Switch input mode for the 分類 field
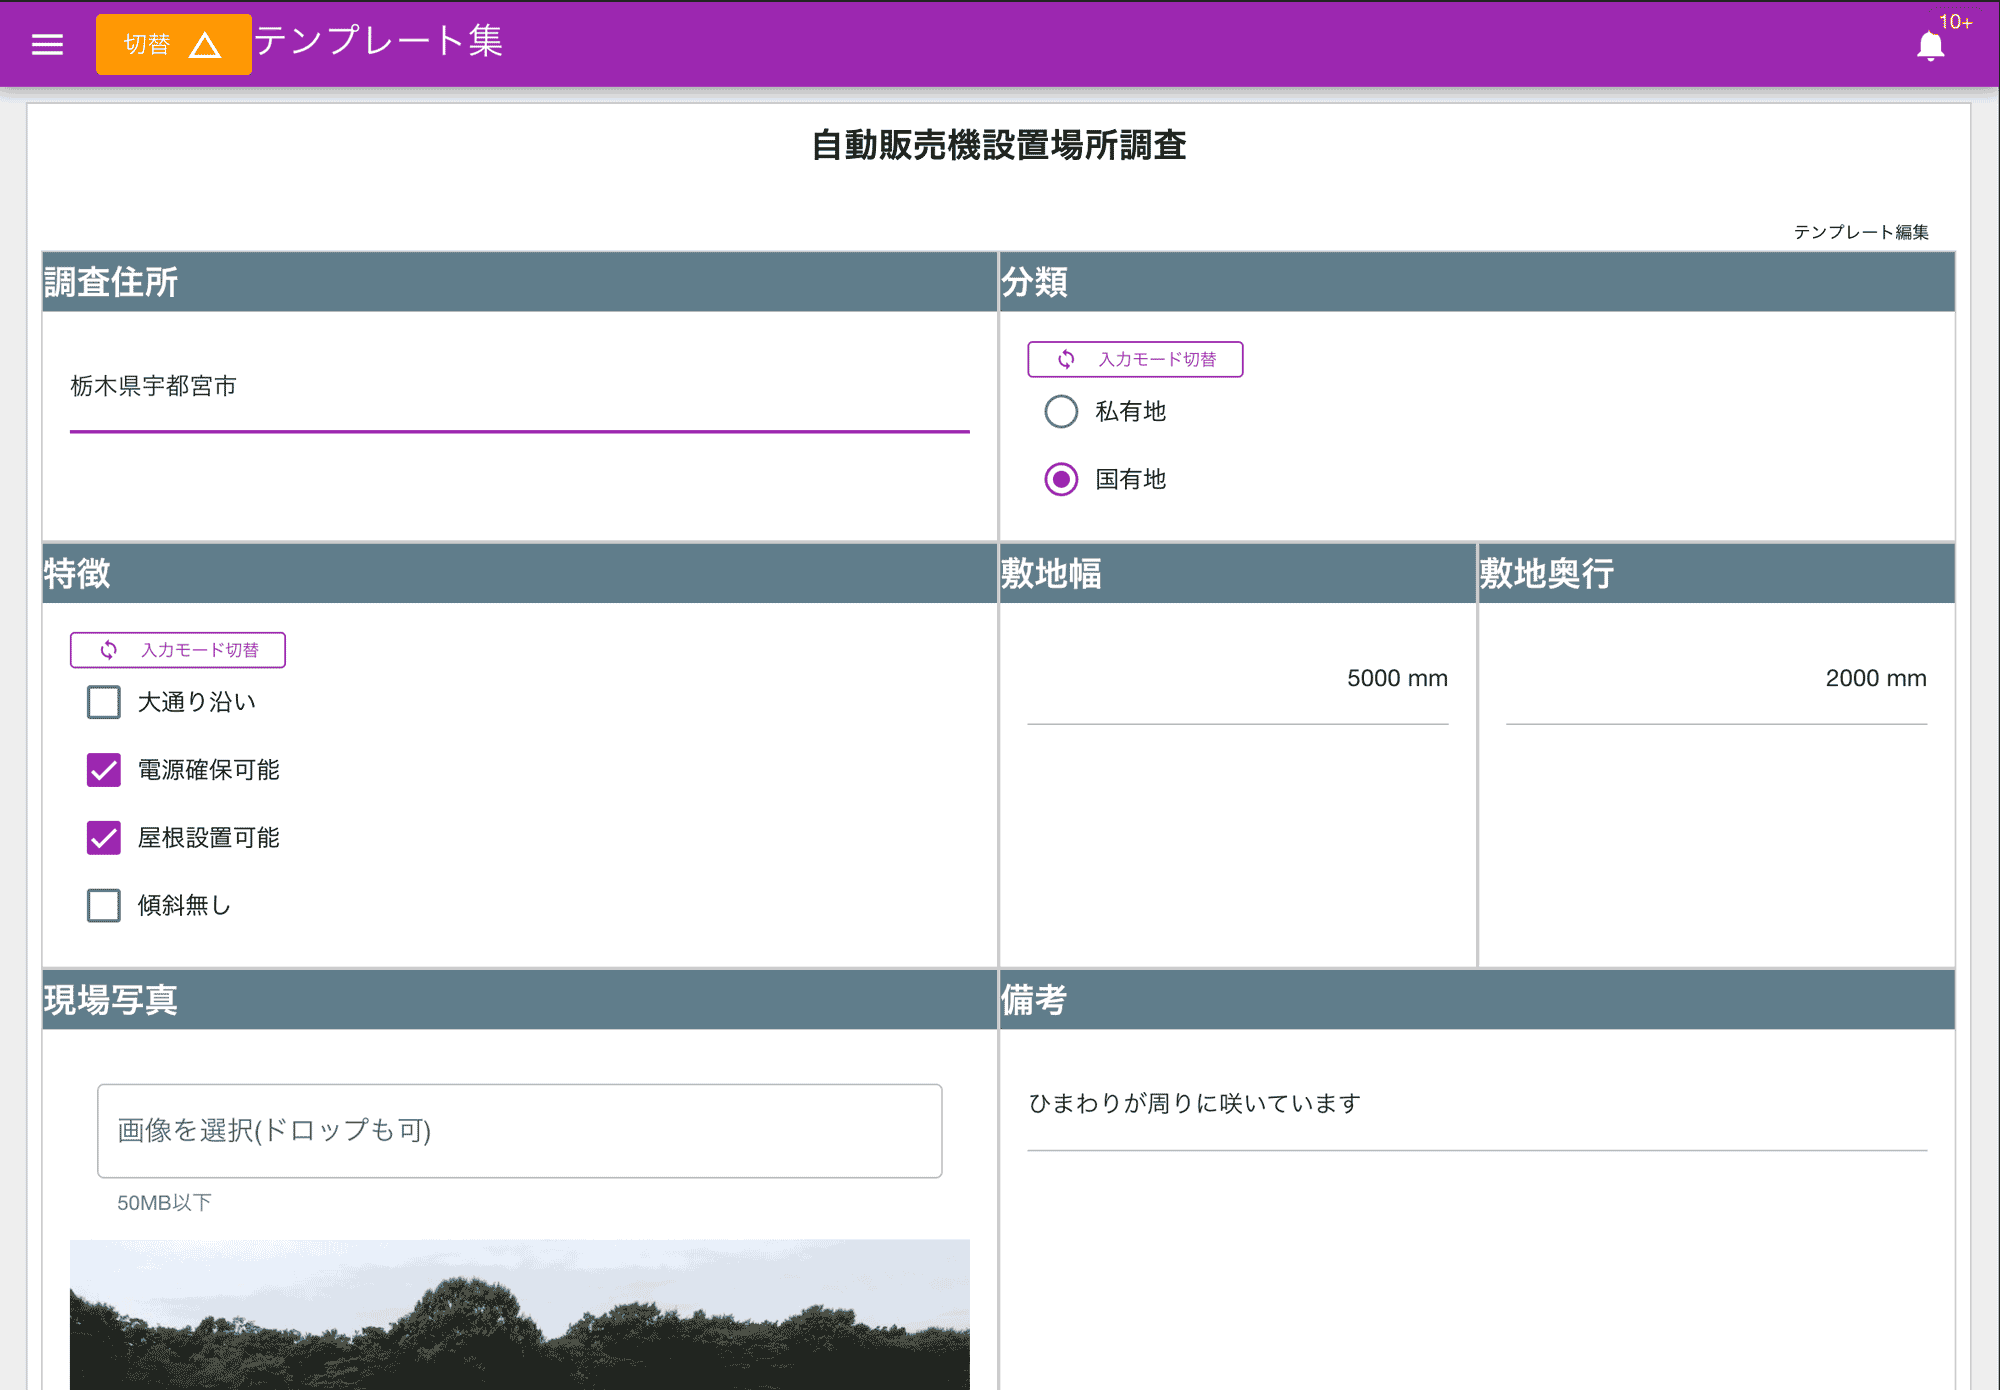 [1135, 359]
